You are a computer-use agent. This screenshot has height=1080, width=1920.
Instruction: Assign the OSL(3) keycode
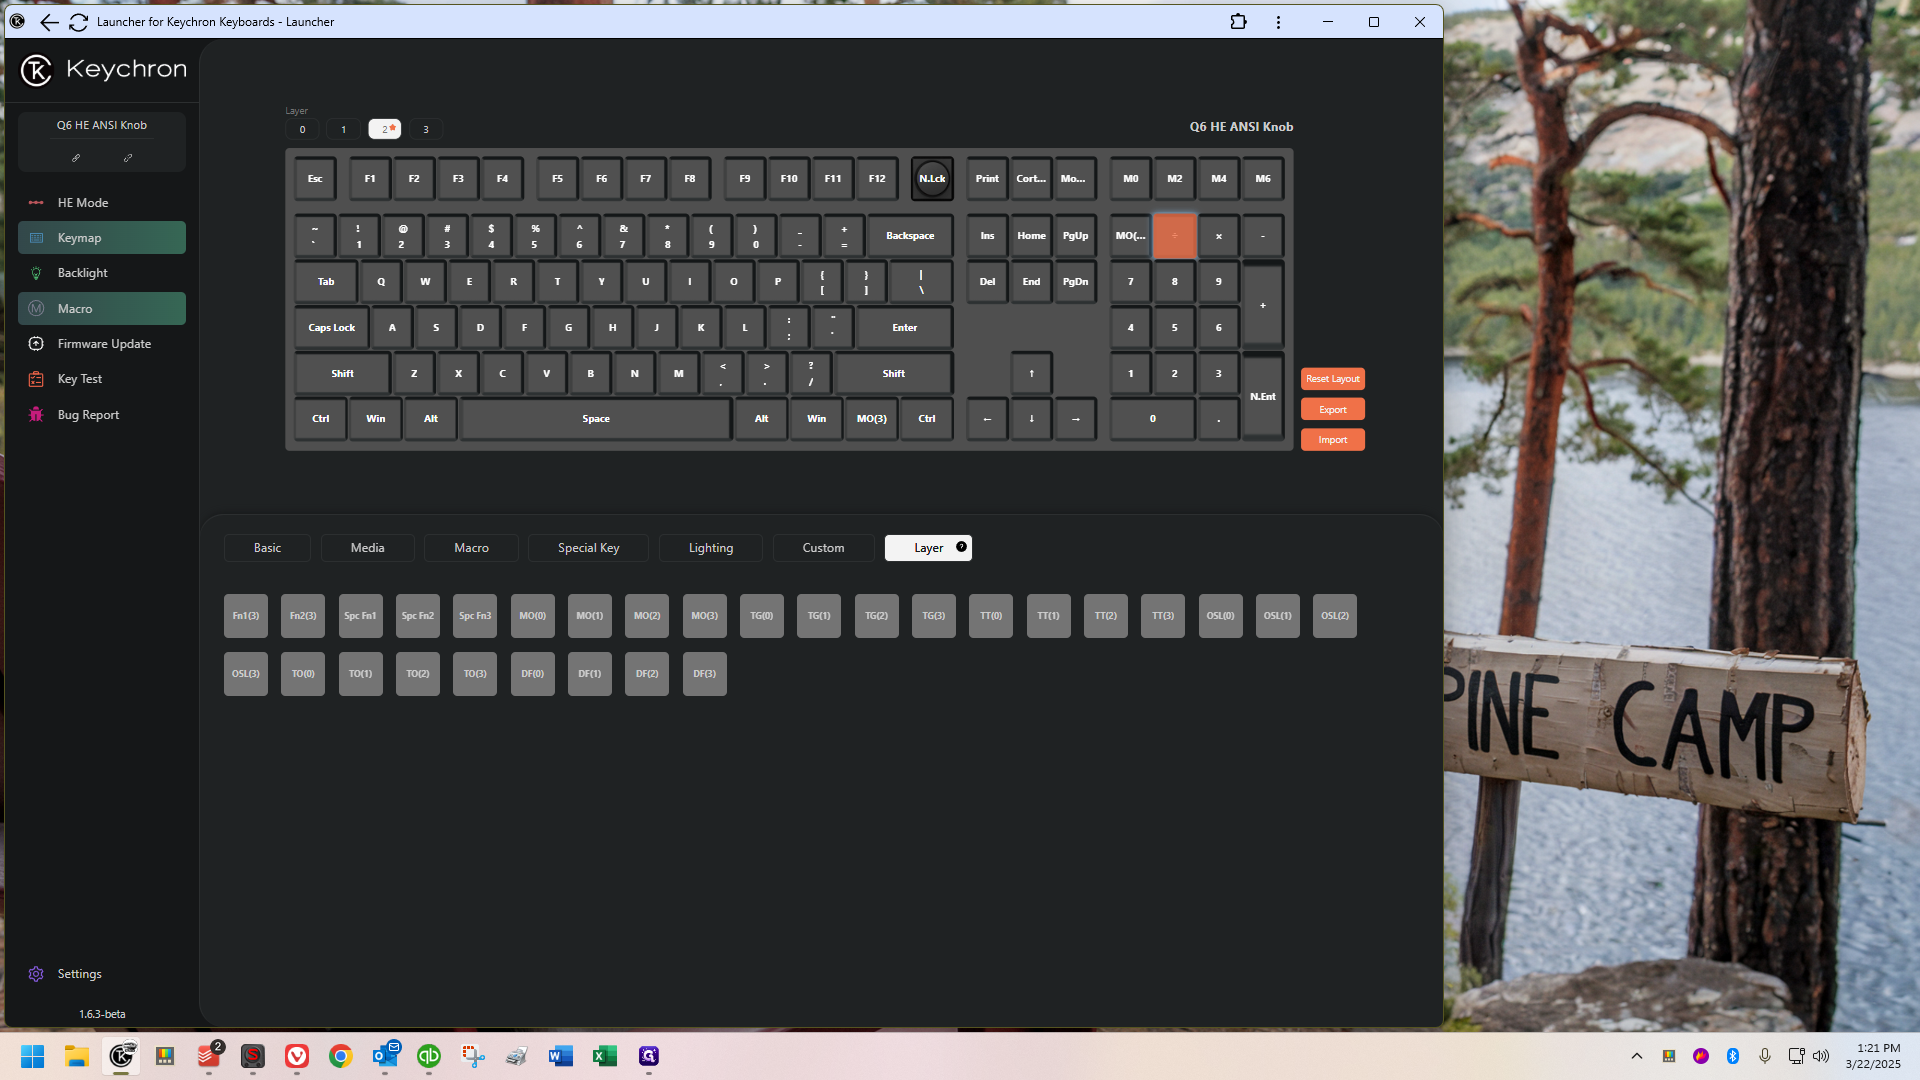pyautogui.click(x=245, y=674)
